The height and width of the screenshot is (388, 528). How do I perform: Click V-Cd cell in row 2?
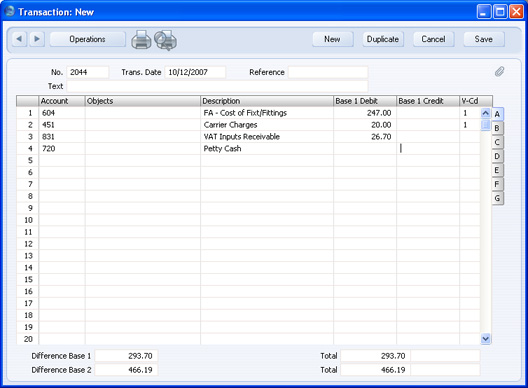coord(470,125)
